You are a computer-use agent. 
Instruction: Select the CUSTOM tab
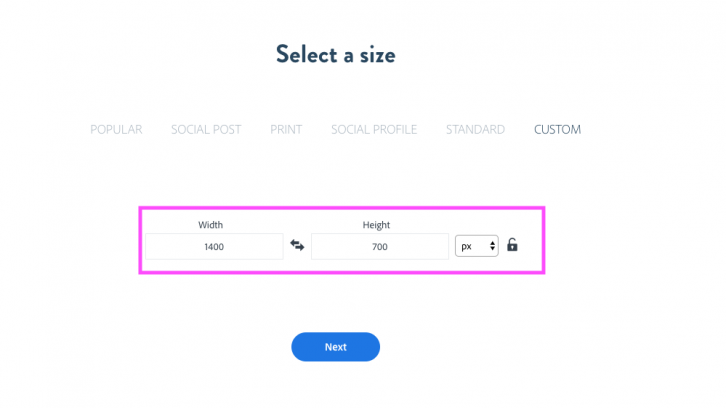click(557, 129)
